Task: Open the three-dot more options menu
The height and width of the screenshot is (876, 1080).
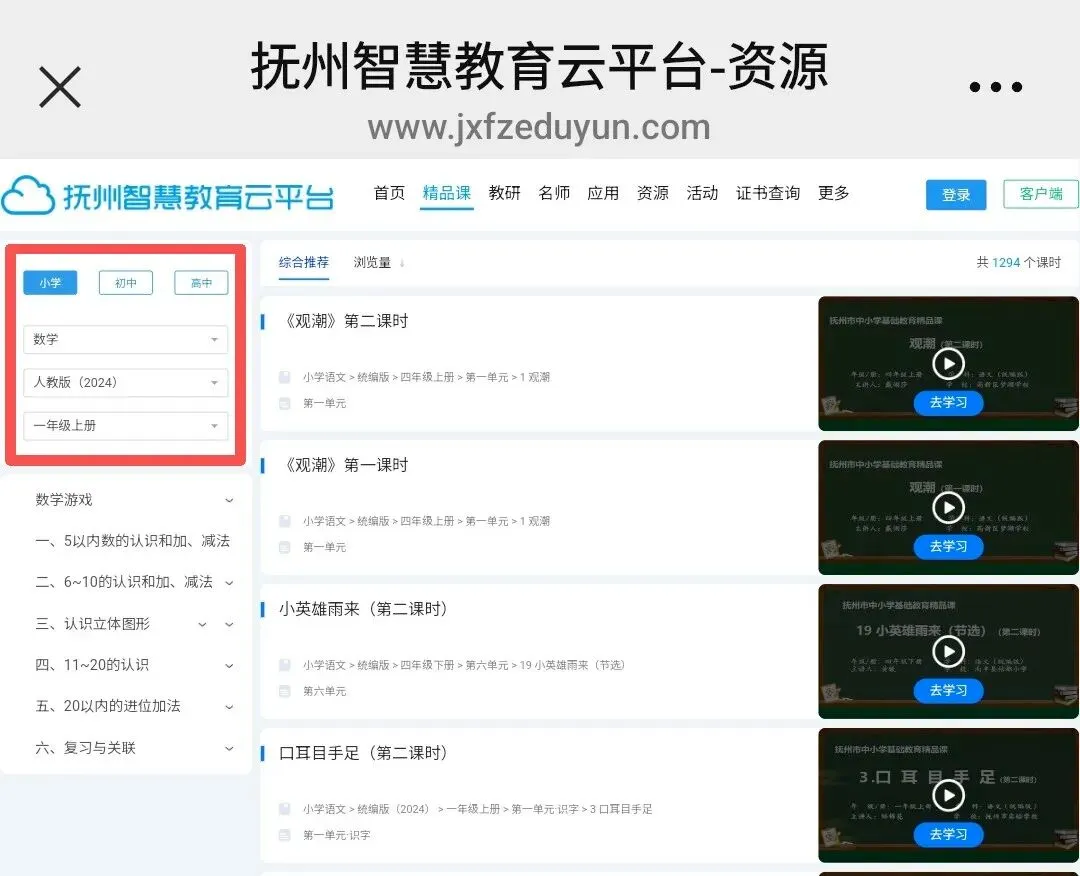Action: point(995,87)
